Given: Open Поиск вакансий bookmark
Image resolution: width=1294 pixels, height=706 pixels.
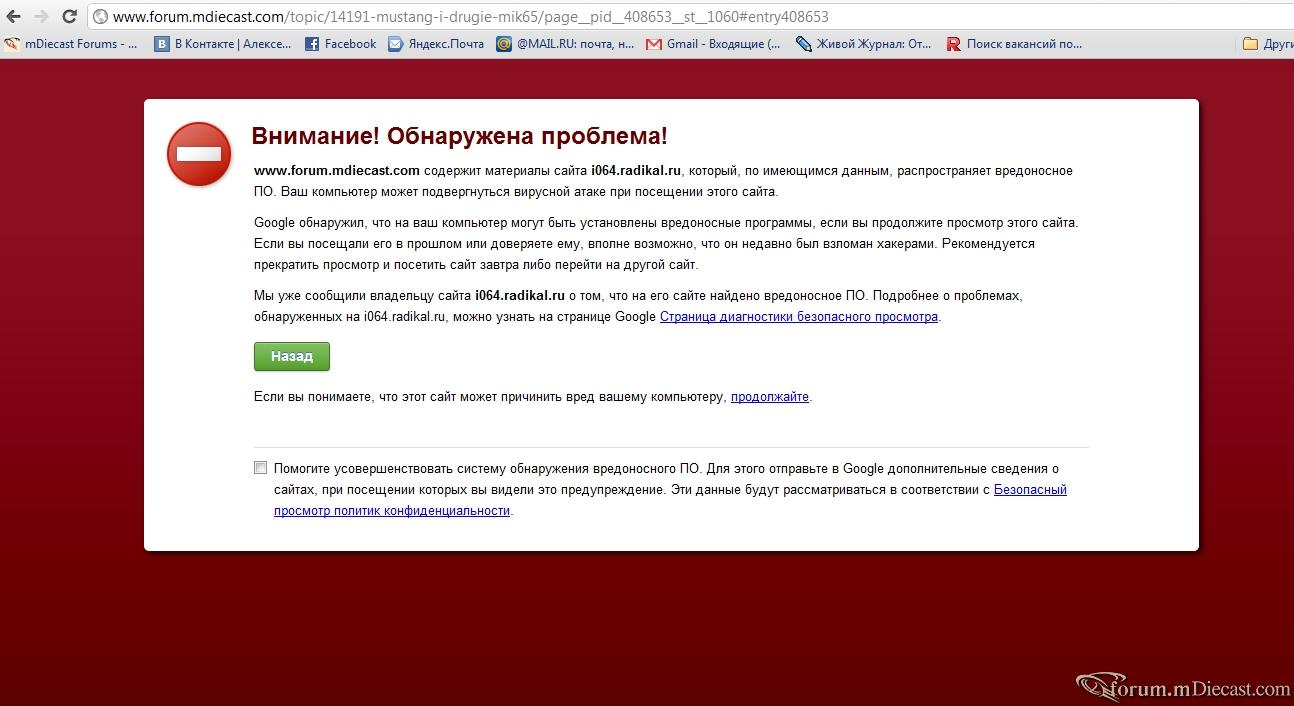Looking at the screenshot, I should point(1014,44).
